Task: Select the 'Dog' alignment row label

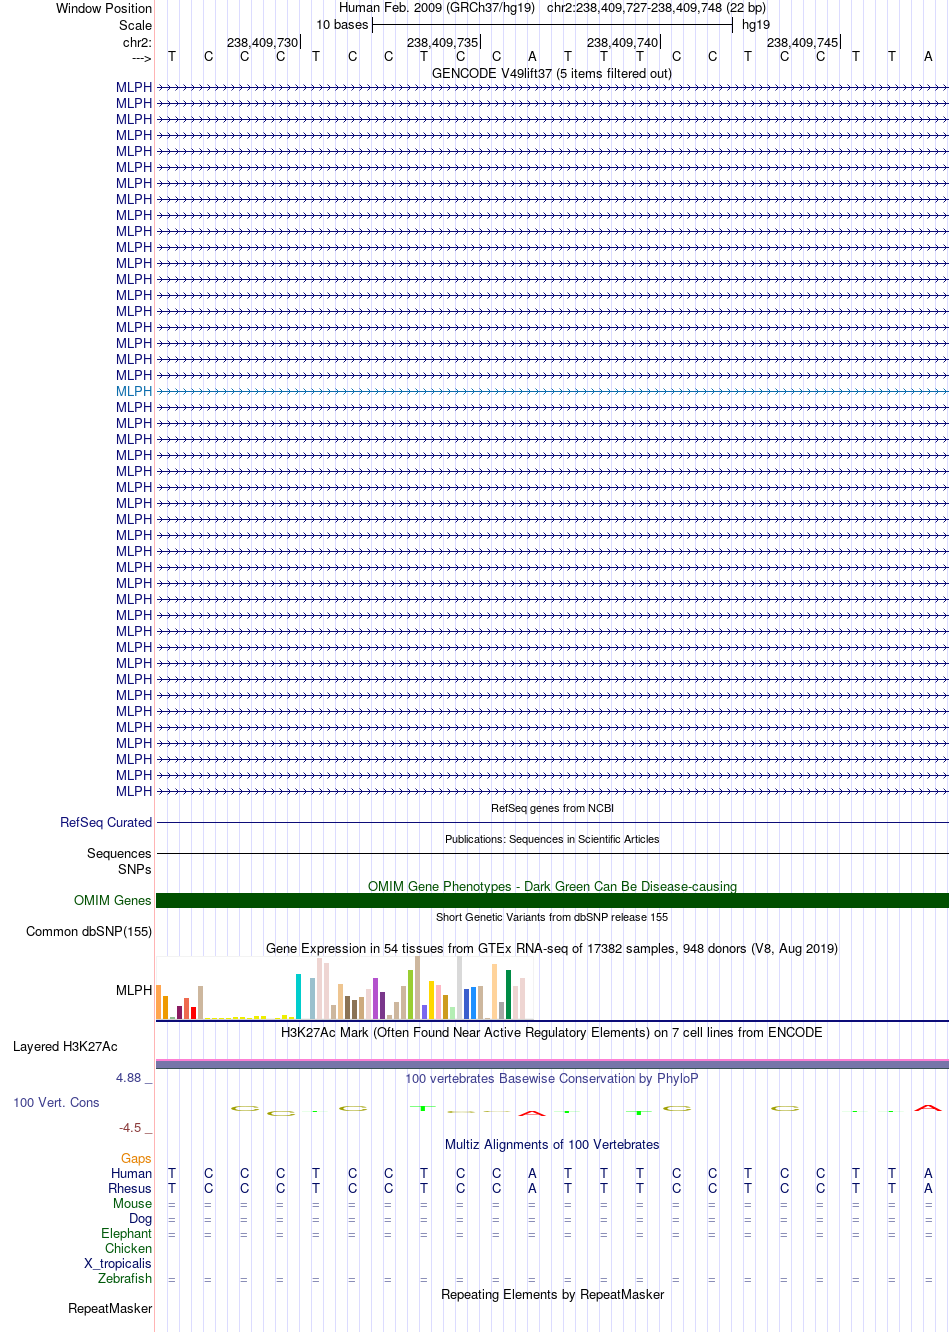Action: (141, 1218)
